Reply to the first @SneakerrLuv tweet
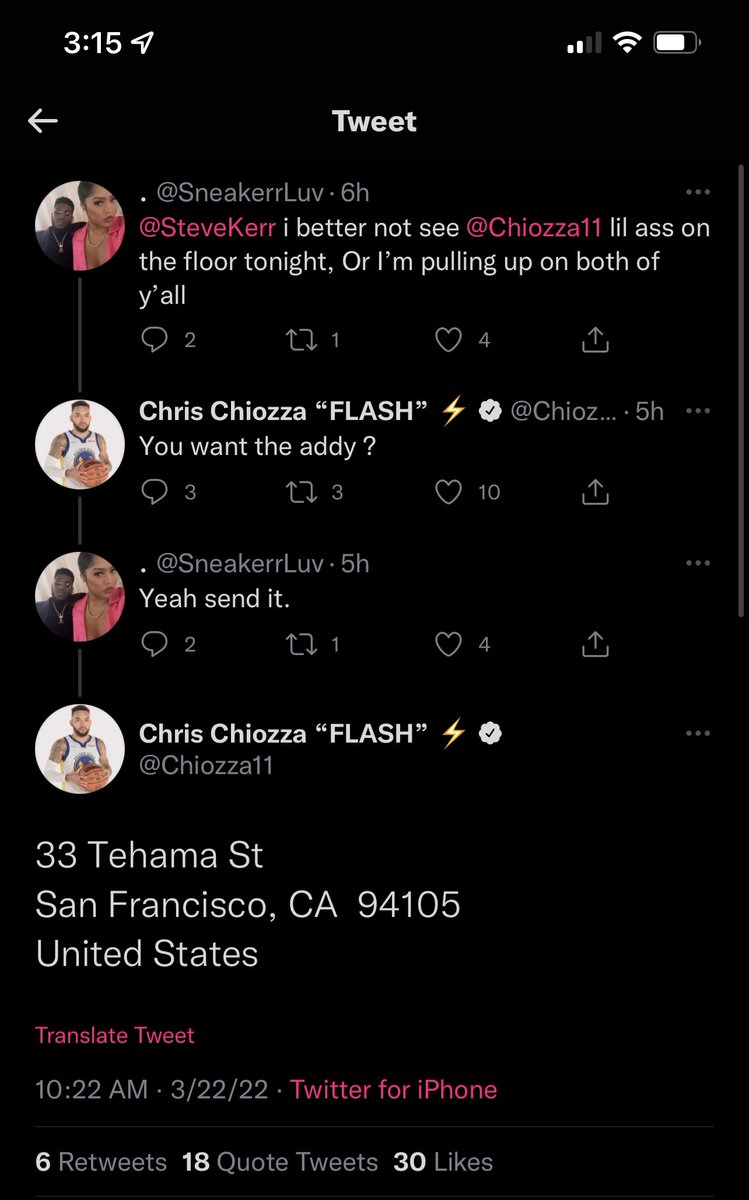The image size is (749, 1200). 154,340
